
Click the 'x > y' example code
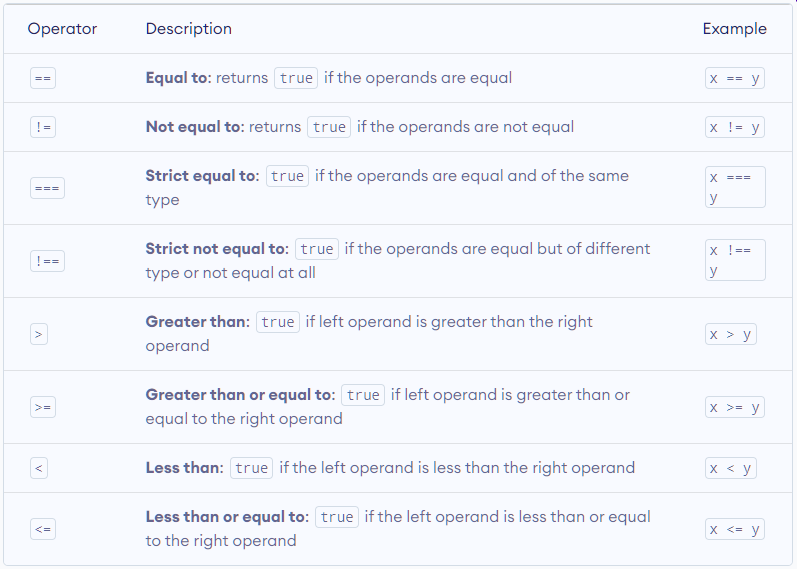point(730,334)
